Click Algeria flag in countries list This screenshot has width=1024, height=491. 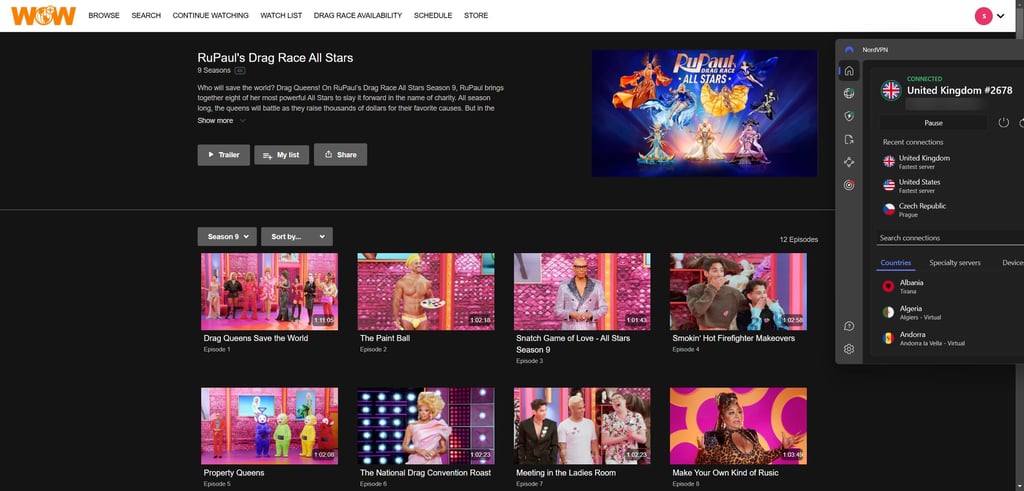coord(888,312)
